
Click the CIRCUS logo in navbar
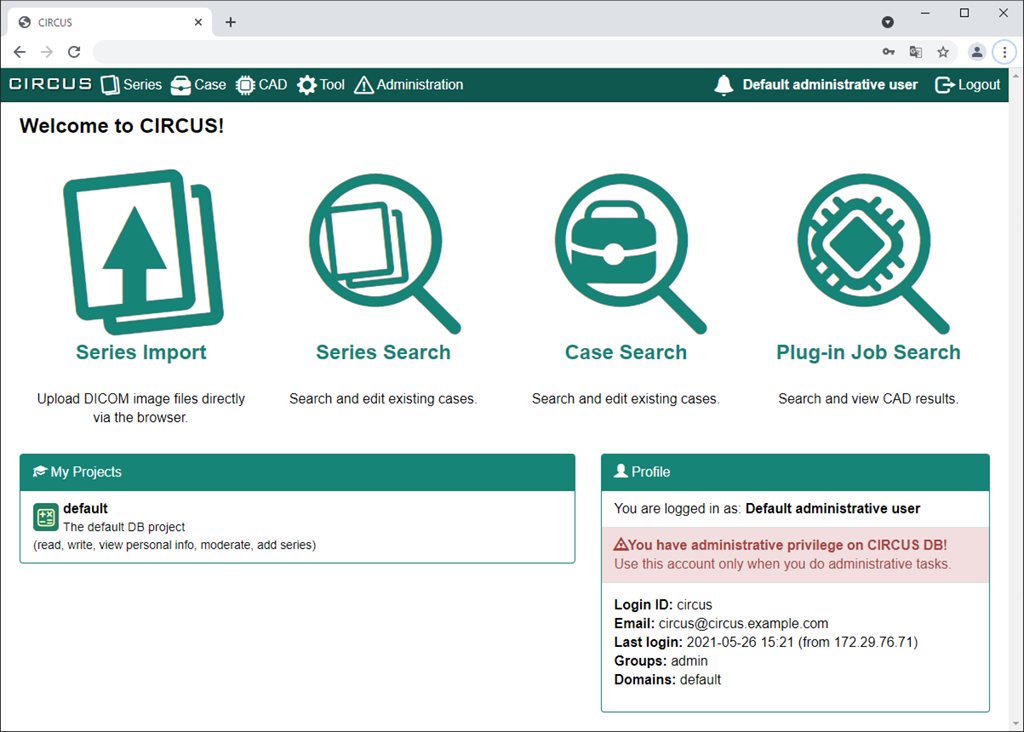[x=50, y=85]
